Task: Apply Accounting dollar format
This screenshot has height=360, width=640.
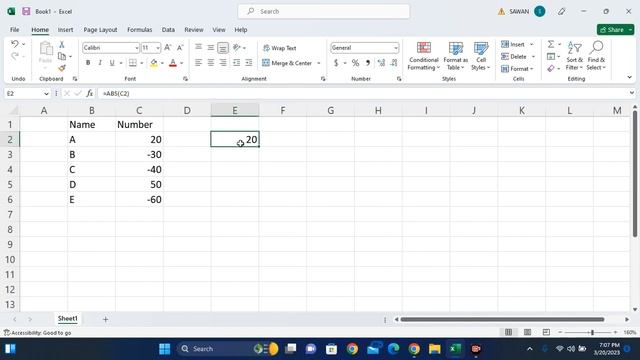Action: coord(336,63)
